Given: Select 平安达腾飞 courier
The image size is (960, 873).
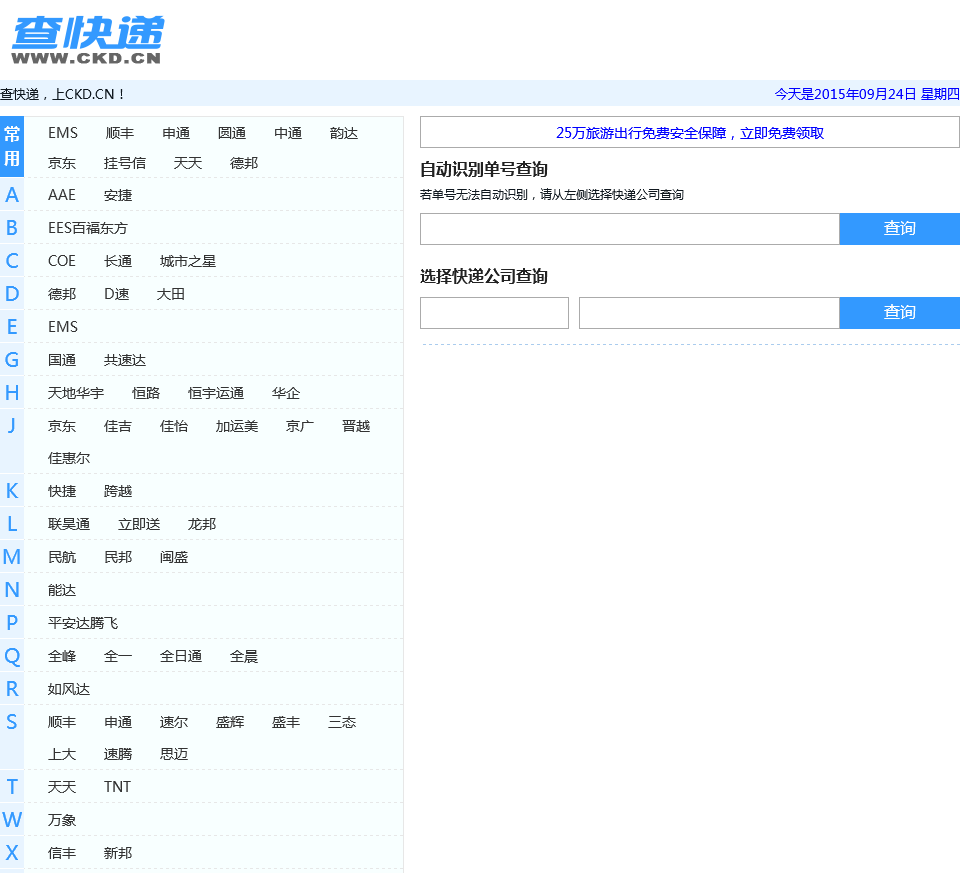Looking at the screenshot, I should pyautogui.click(x=83, y=623).
